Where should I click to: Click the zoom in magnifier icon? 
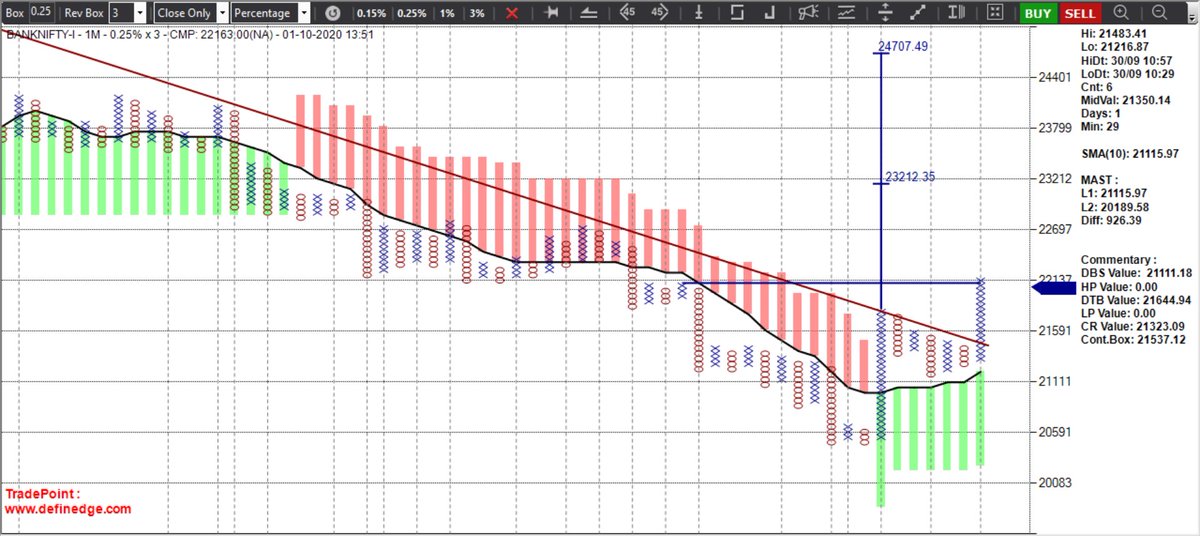[1121, 13]
